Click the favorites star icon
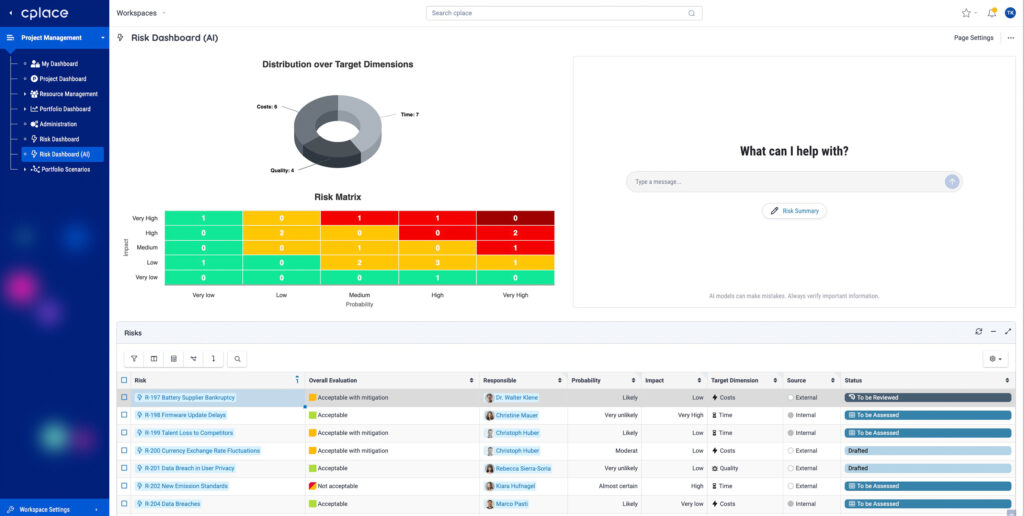The image size is (1024, 516). pyautogui.click(x=966, y=13)
